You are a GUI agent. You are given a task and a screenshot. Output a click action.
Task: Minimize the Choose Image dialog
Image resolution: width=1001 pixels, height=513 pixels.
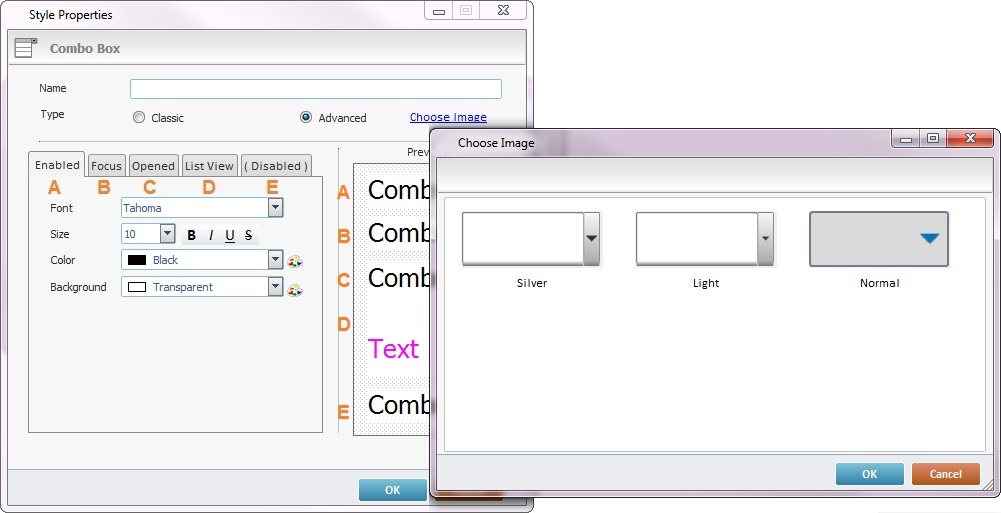tap(906, 138)
